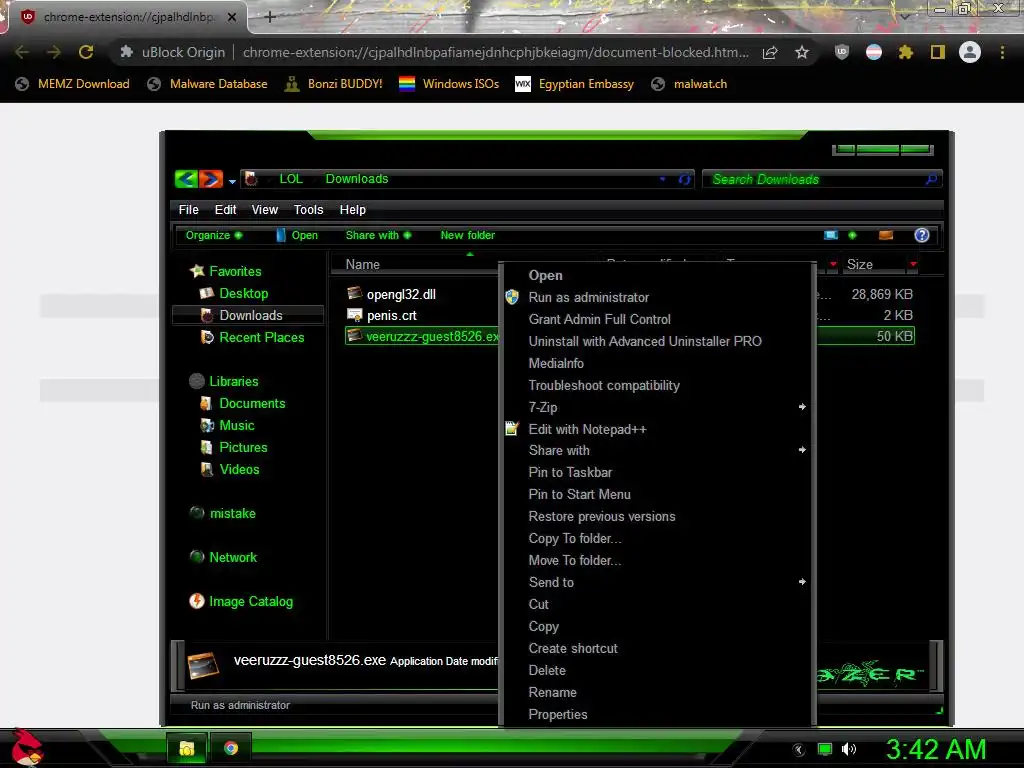
Task: Choose Delete in the context menu
Action: (547, 671)
